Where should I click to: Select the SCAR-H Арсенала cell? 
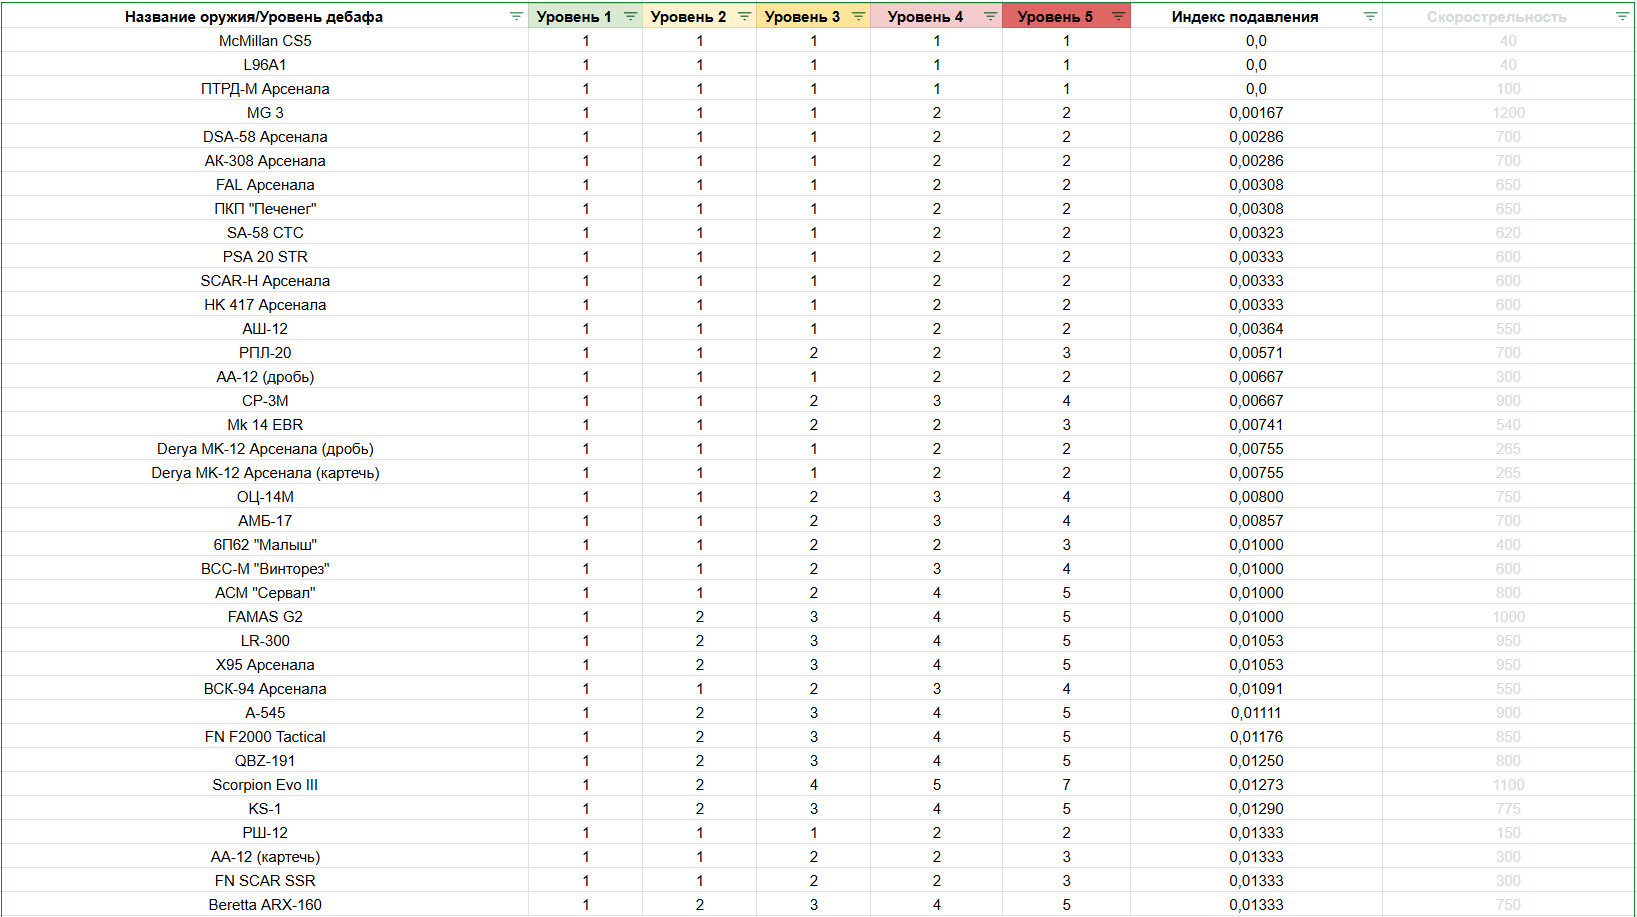tap(265, 281)
